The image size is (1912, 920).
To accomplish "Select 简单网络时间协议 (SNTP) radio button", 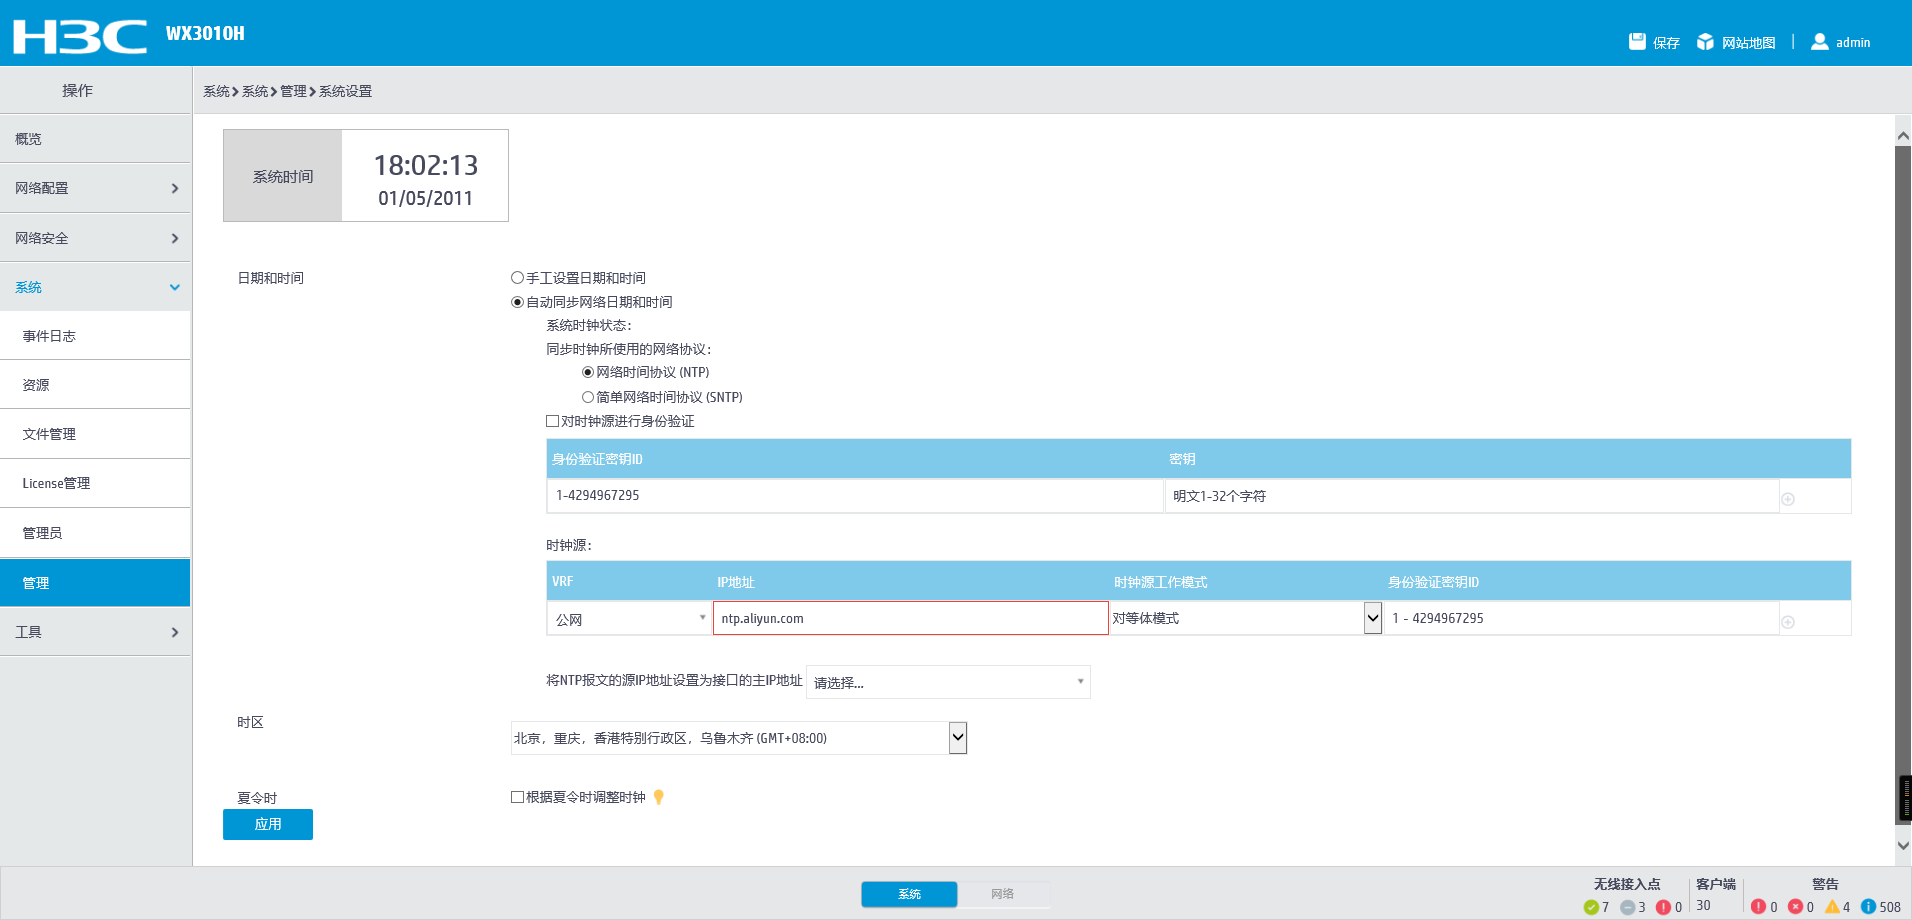I will 588,397.
